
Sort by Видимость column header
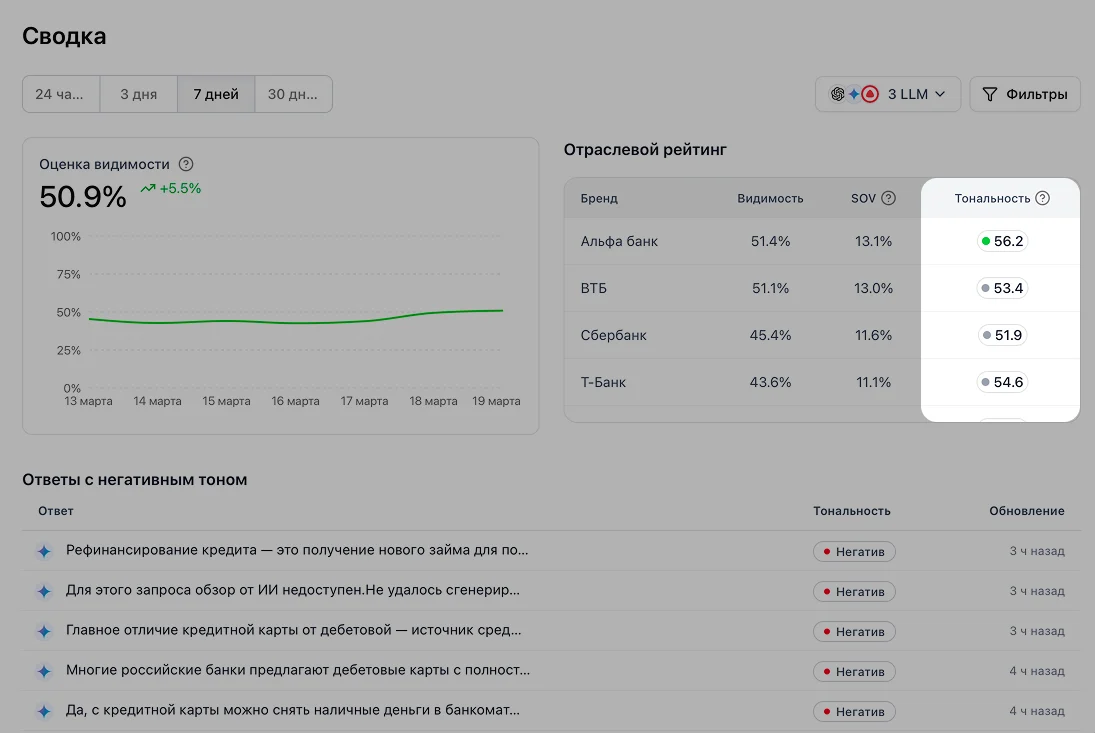click(x=770, y=198)
